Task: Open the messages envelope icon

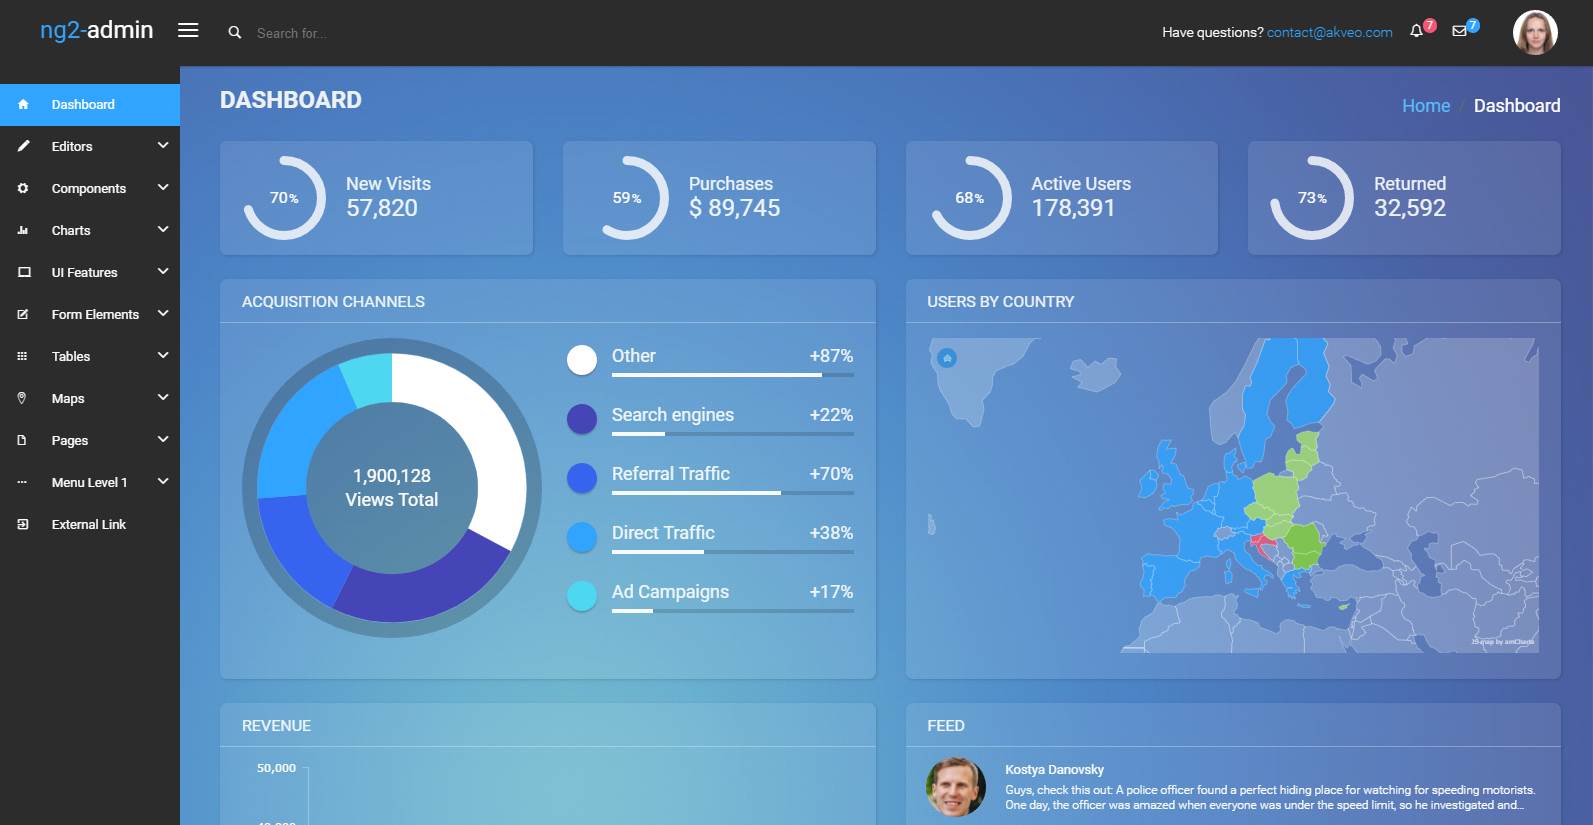Action: 1459,31
